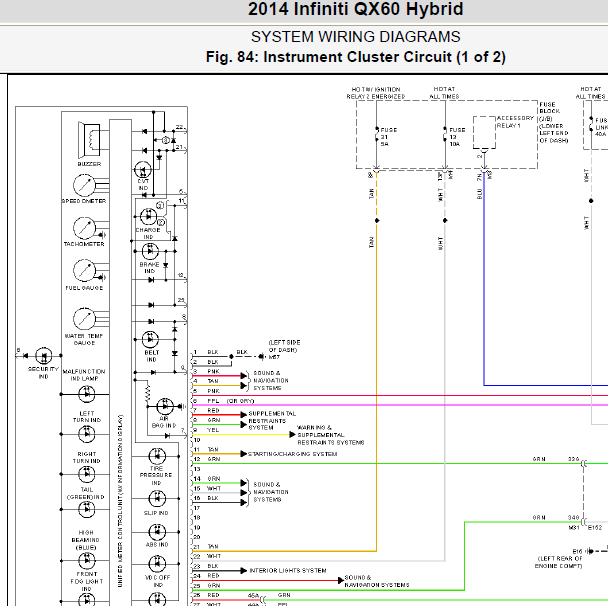
Task: Select the Fuse 12 10A symbol
Action: click(445, 134)
